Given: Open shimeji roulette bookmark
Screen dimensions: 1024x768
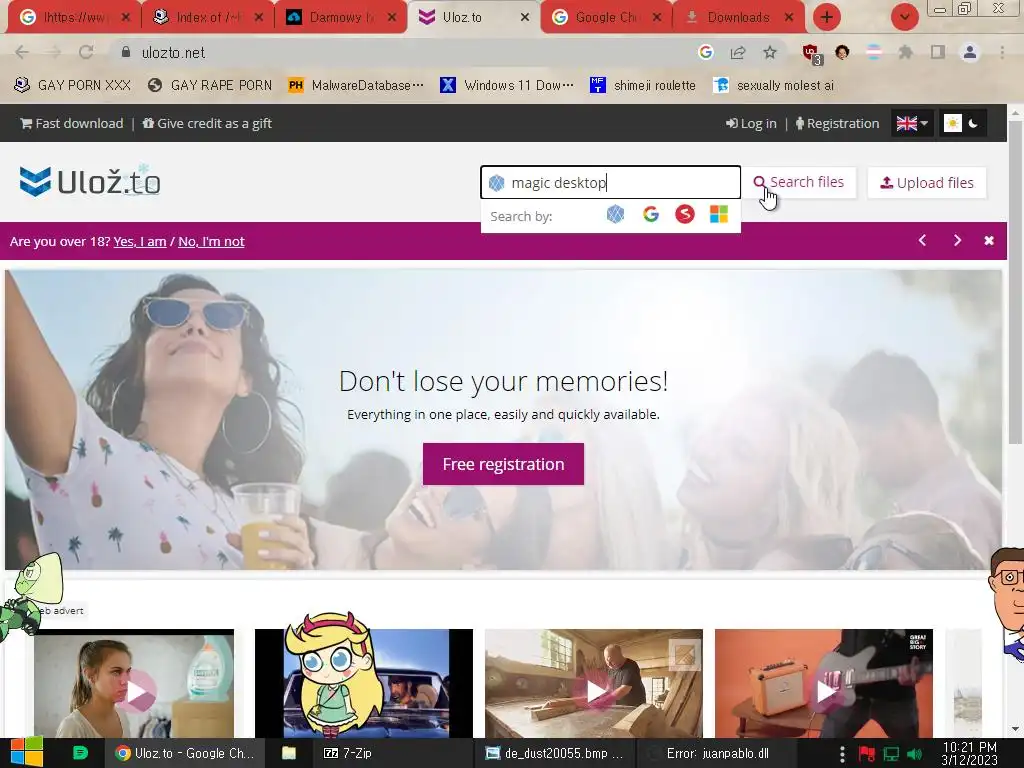Looking at the screenshot, I should (643, 85).
